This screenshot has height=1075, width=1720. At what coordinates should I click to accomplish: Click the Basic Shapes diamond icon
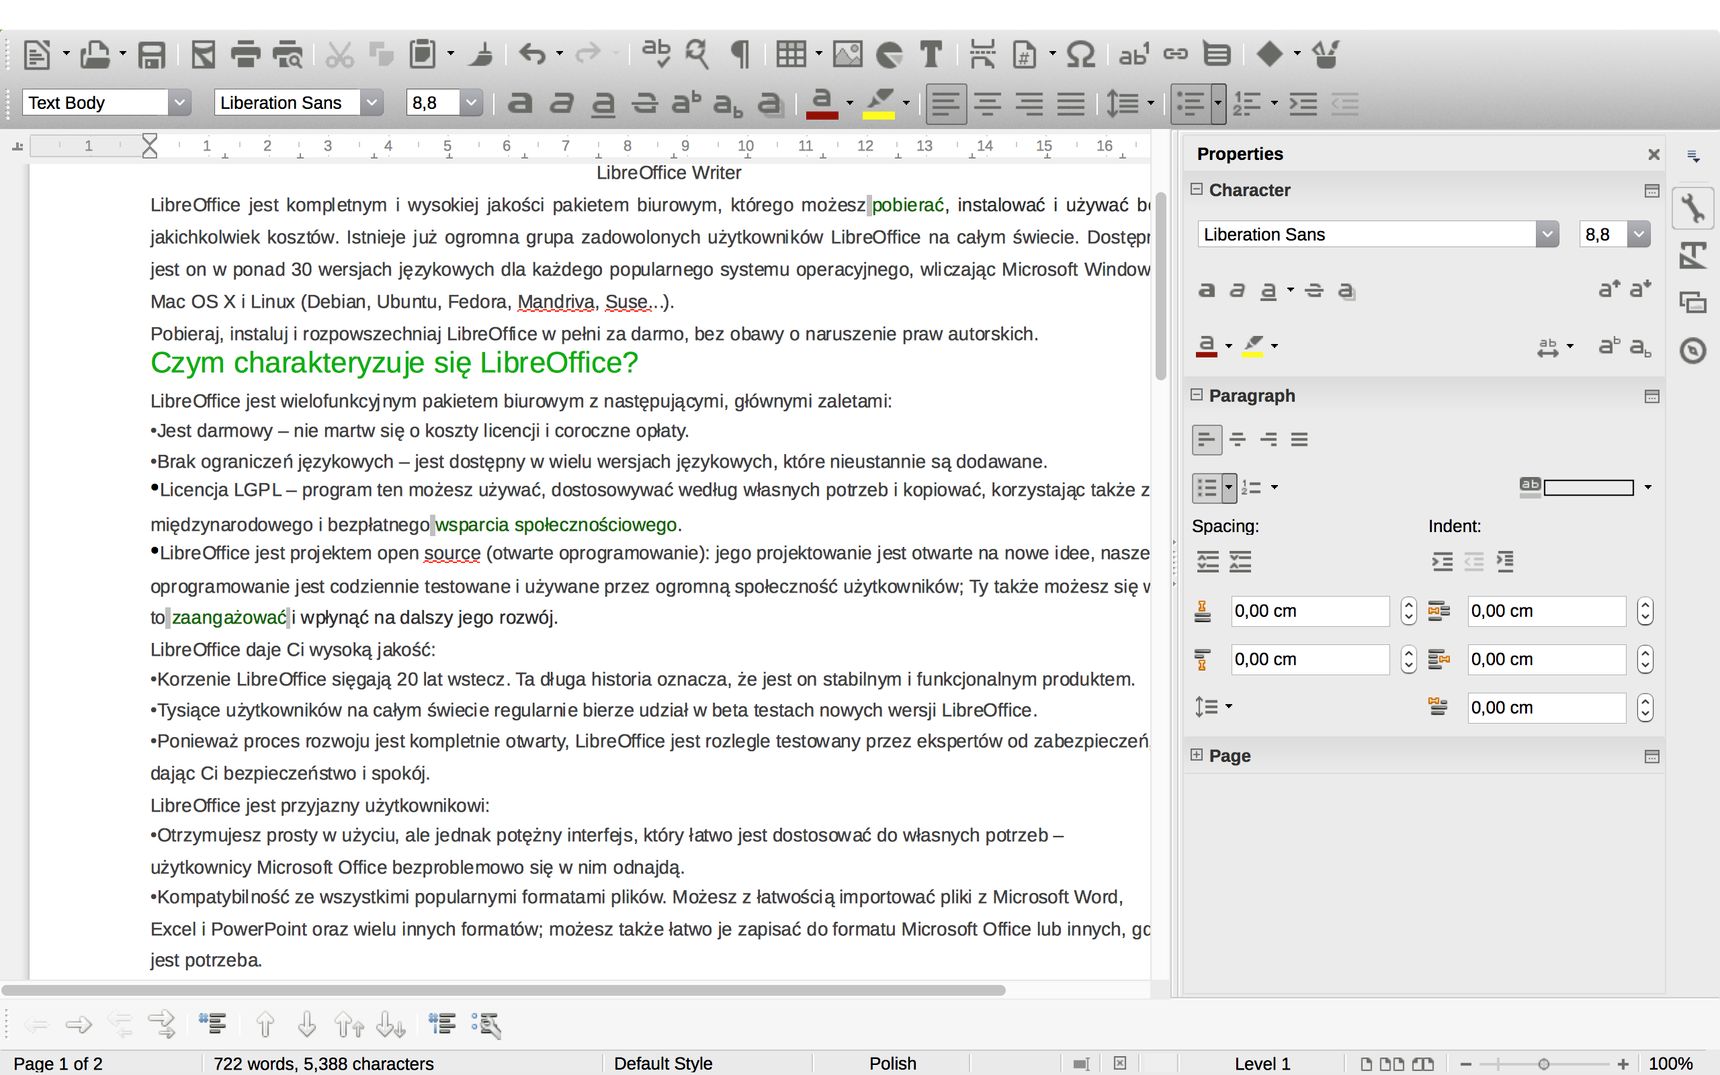(x=1269, y=54)
